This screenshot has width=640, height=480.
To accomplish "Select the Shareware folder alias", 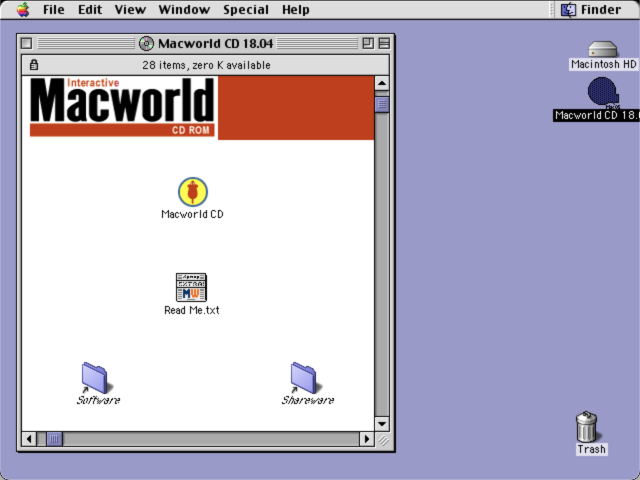I will [x=304, y=378].
